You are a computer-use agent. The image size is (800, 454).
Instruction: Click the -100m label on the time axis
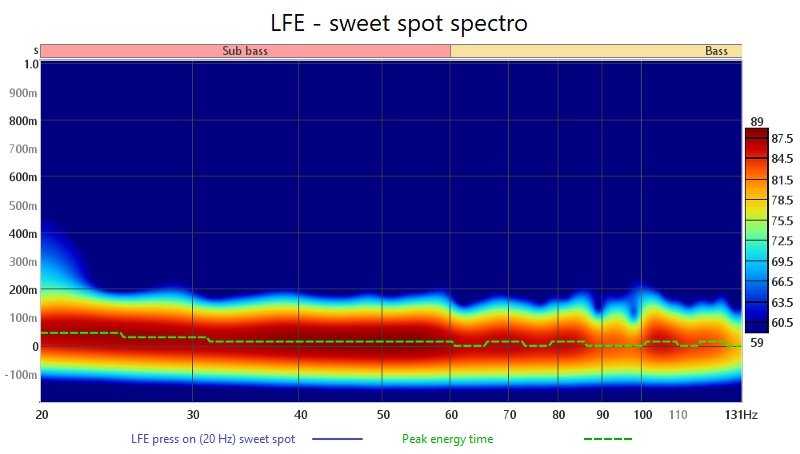22,375
